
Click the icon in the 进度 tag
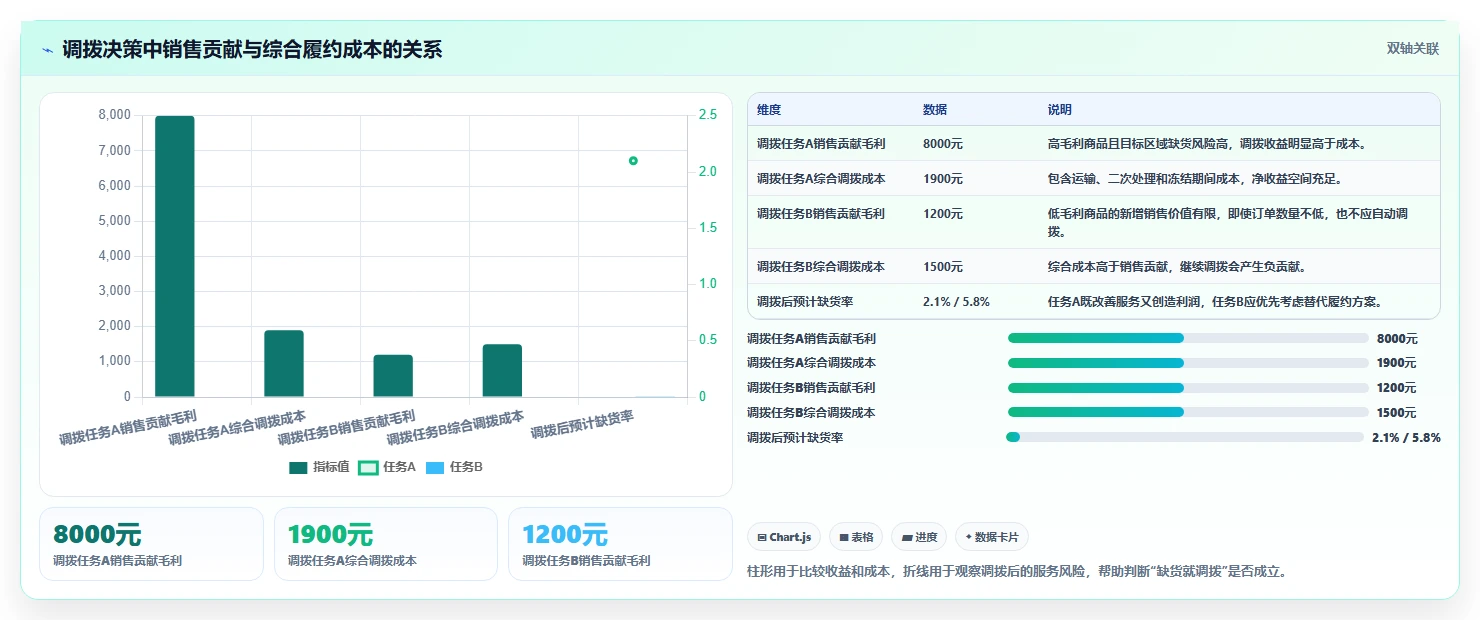907,538
